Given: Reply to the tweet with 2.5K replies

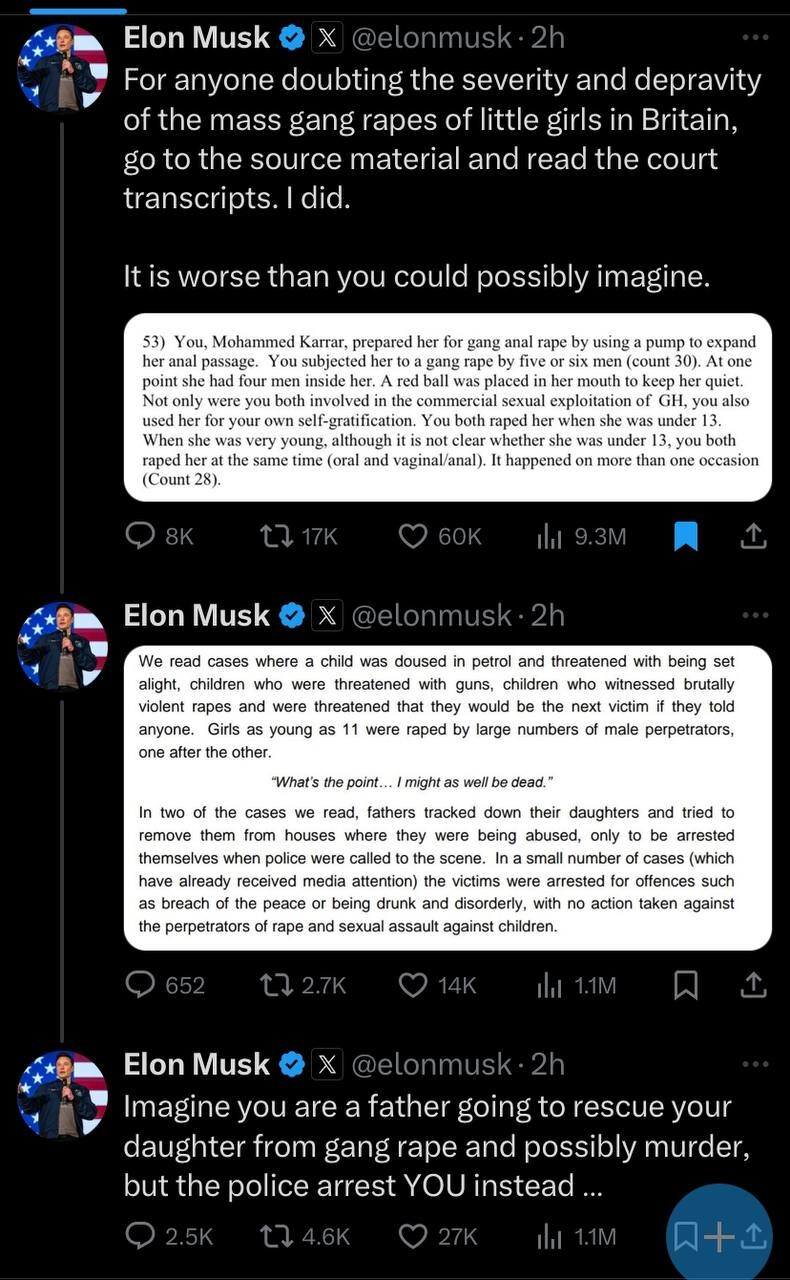Looking at the screenshot, I should [139, 1237].
